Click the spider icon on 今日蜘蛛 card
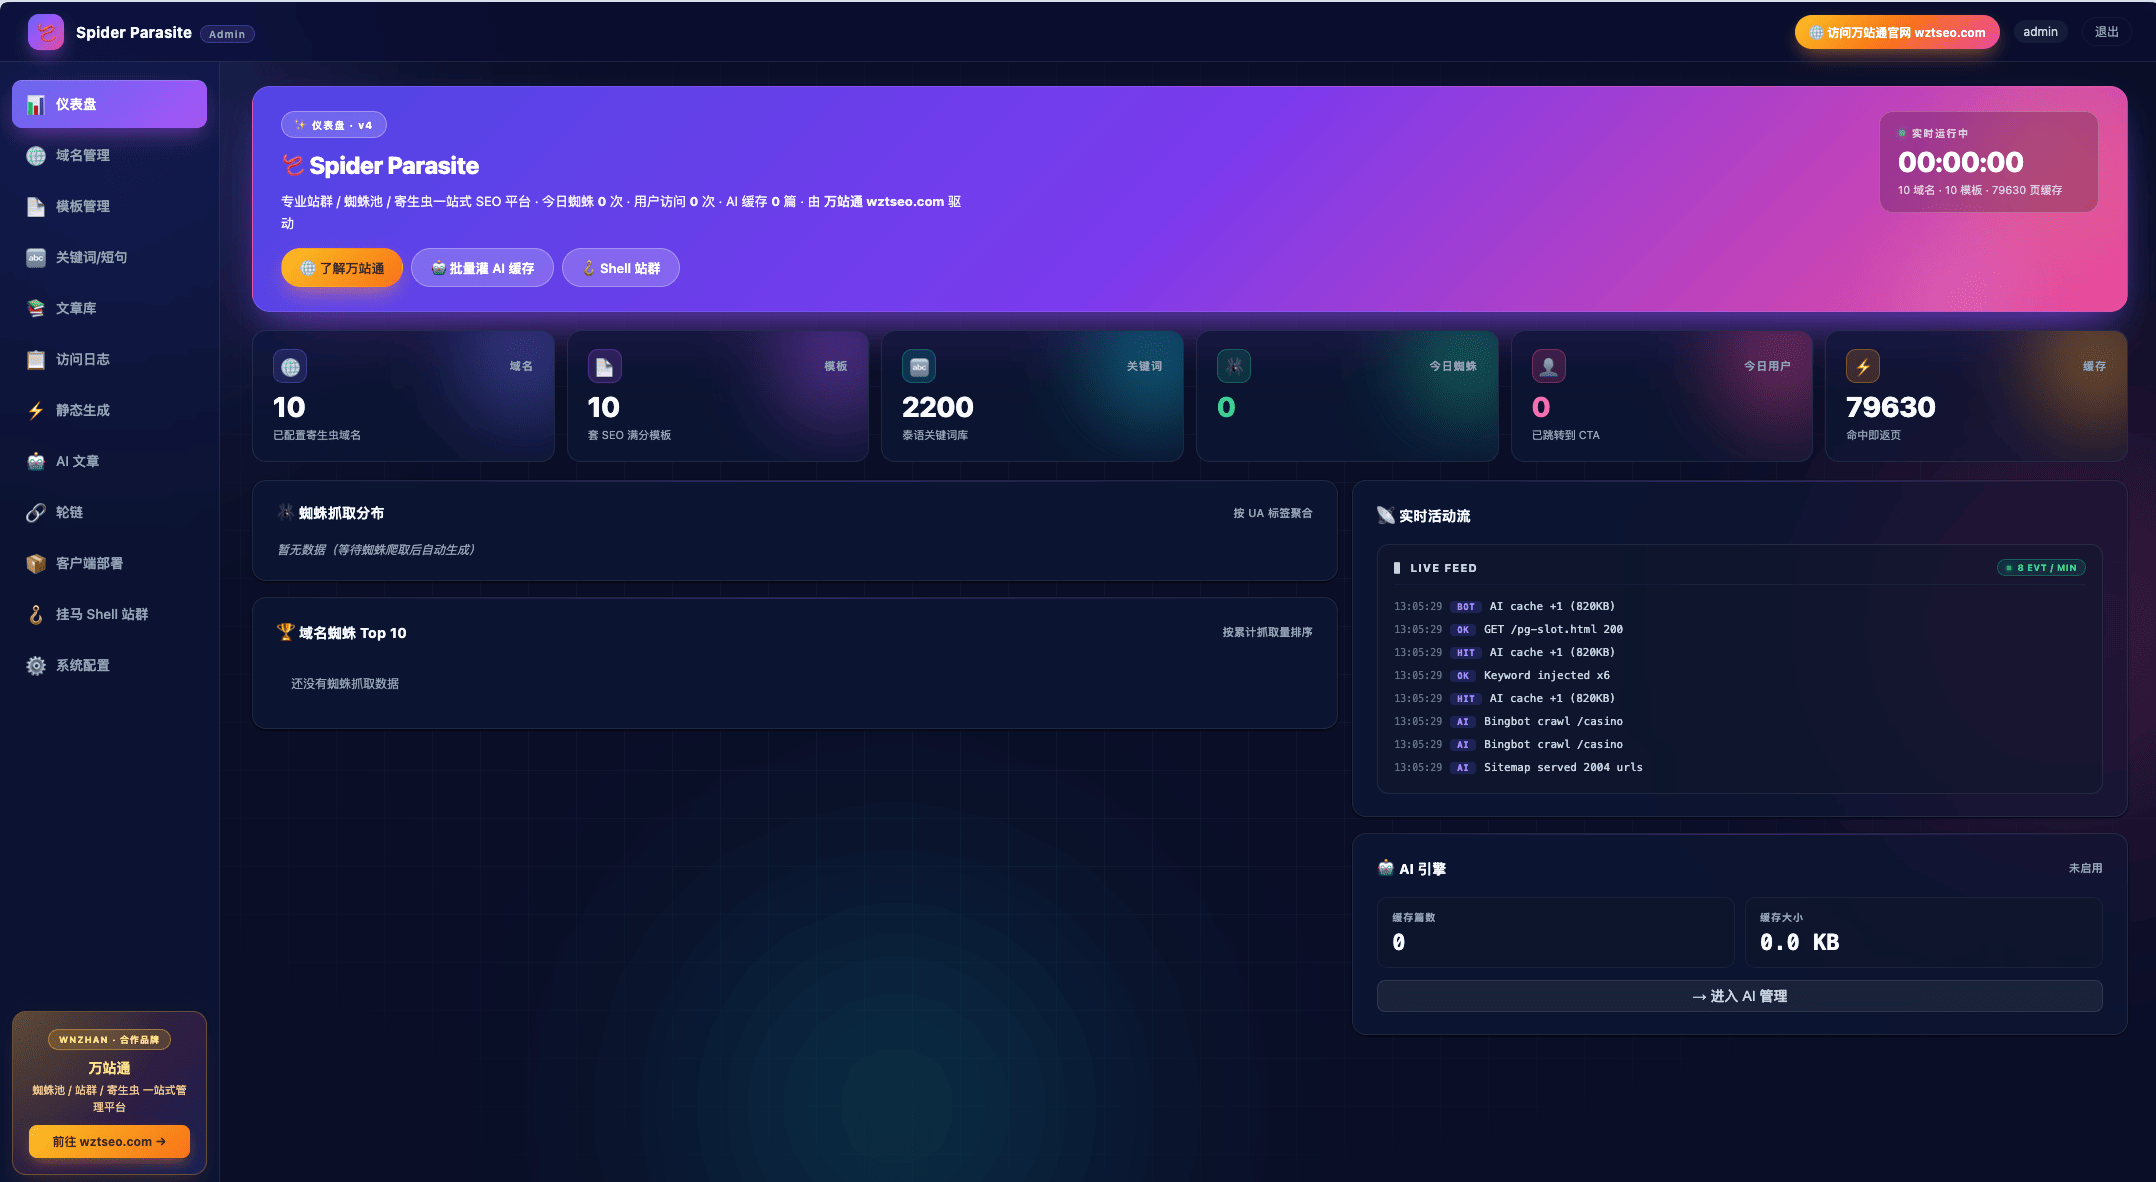The height and width of the screenshot is (1182, 2156). (1234, 367)
